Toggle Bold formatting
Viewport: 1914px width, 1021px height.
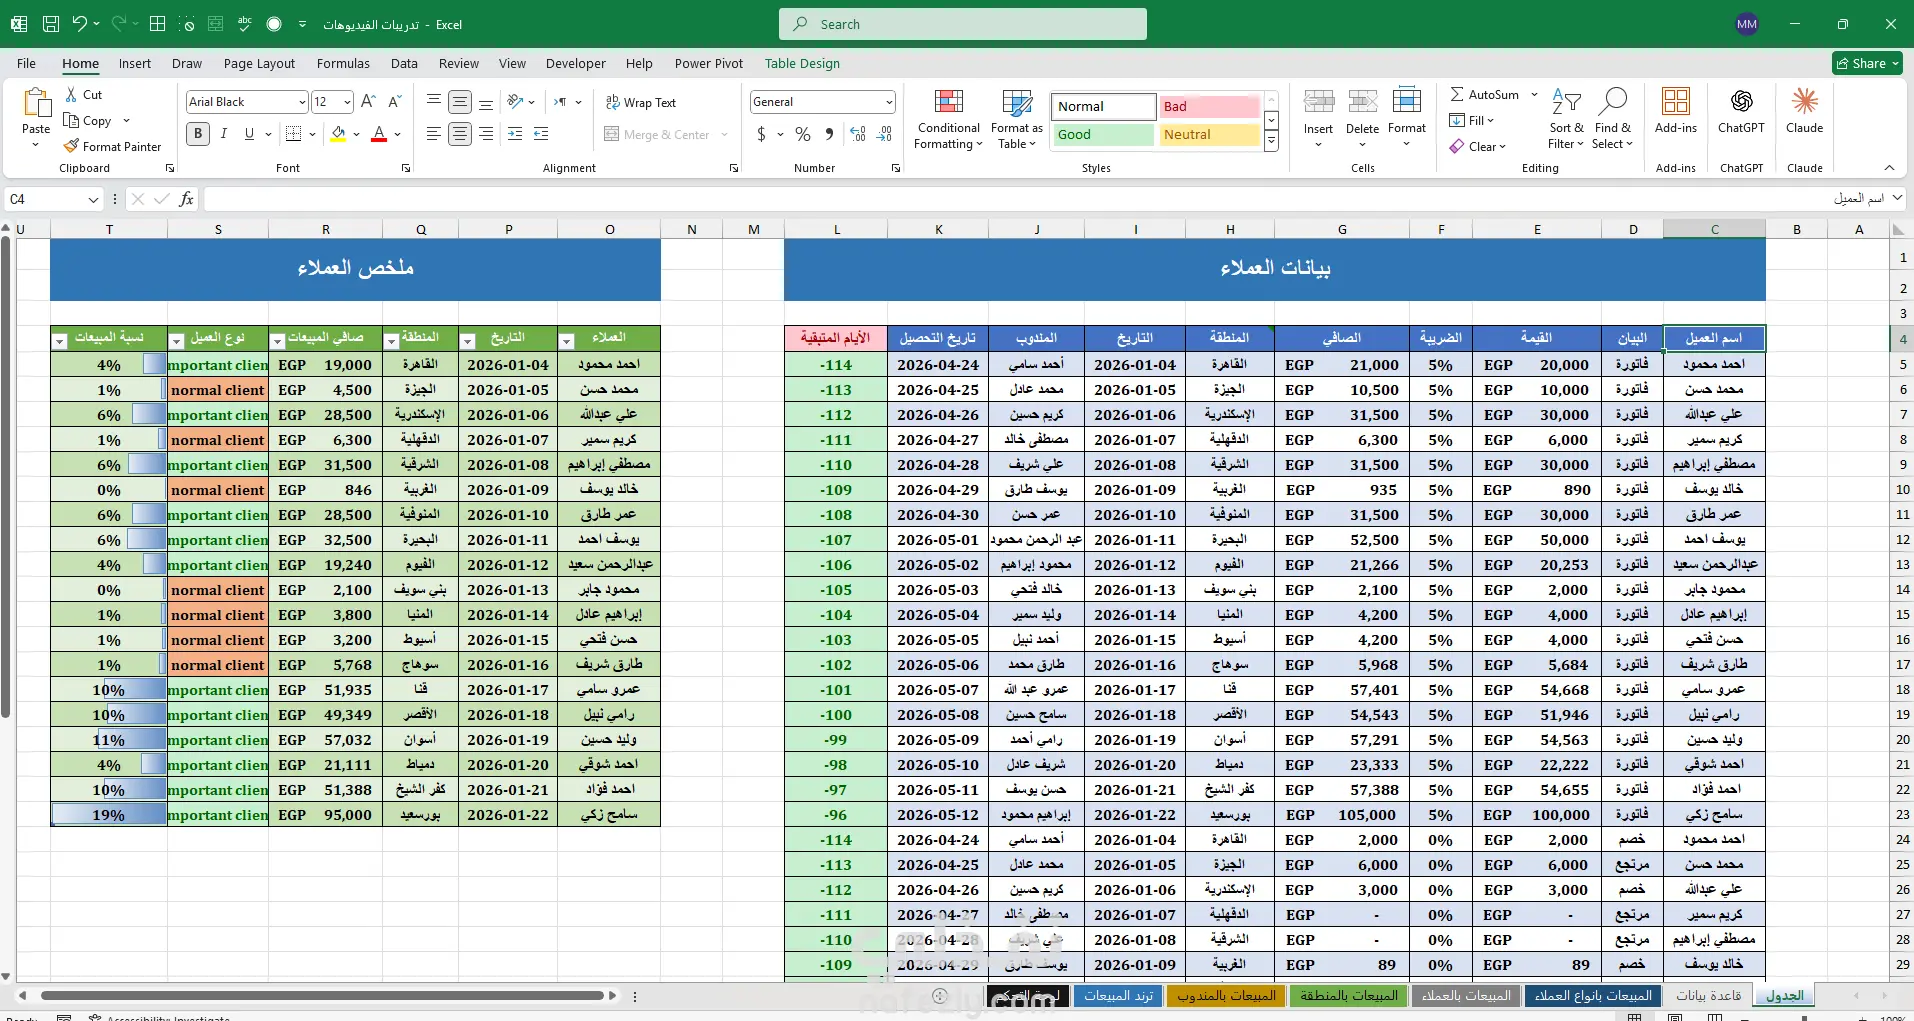(x=198, y=134)
